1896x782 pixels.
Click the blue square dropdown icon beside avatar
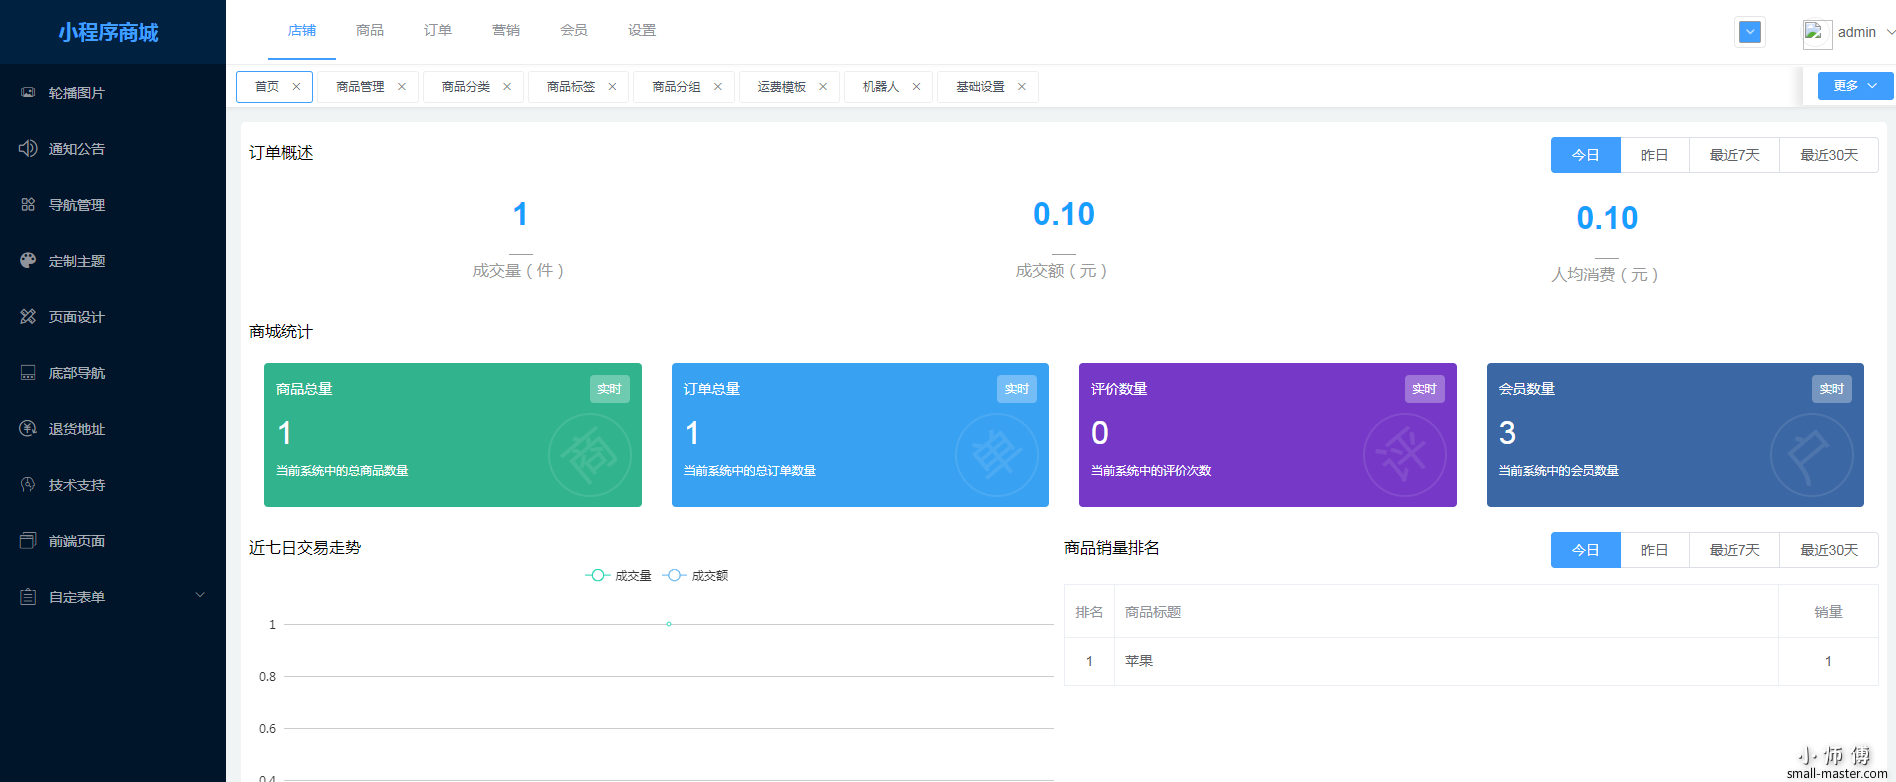click(x=1750, y=32)
